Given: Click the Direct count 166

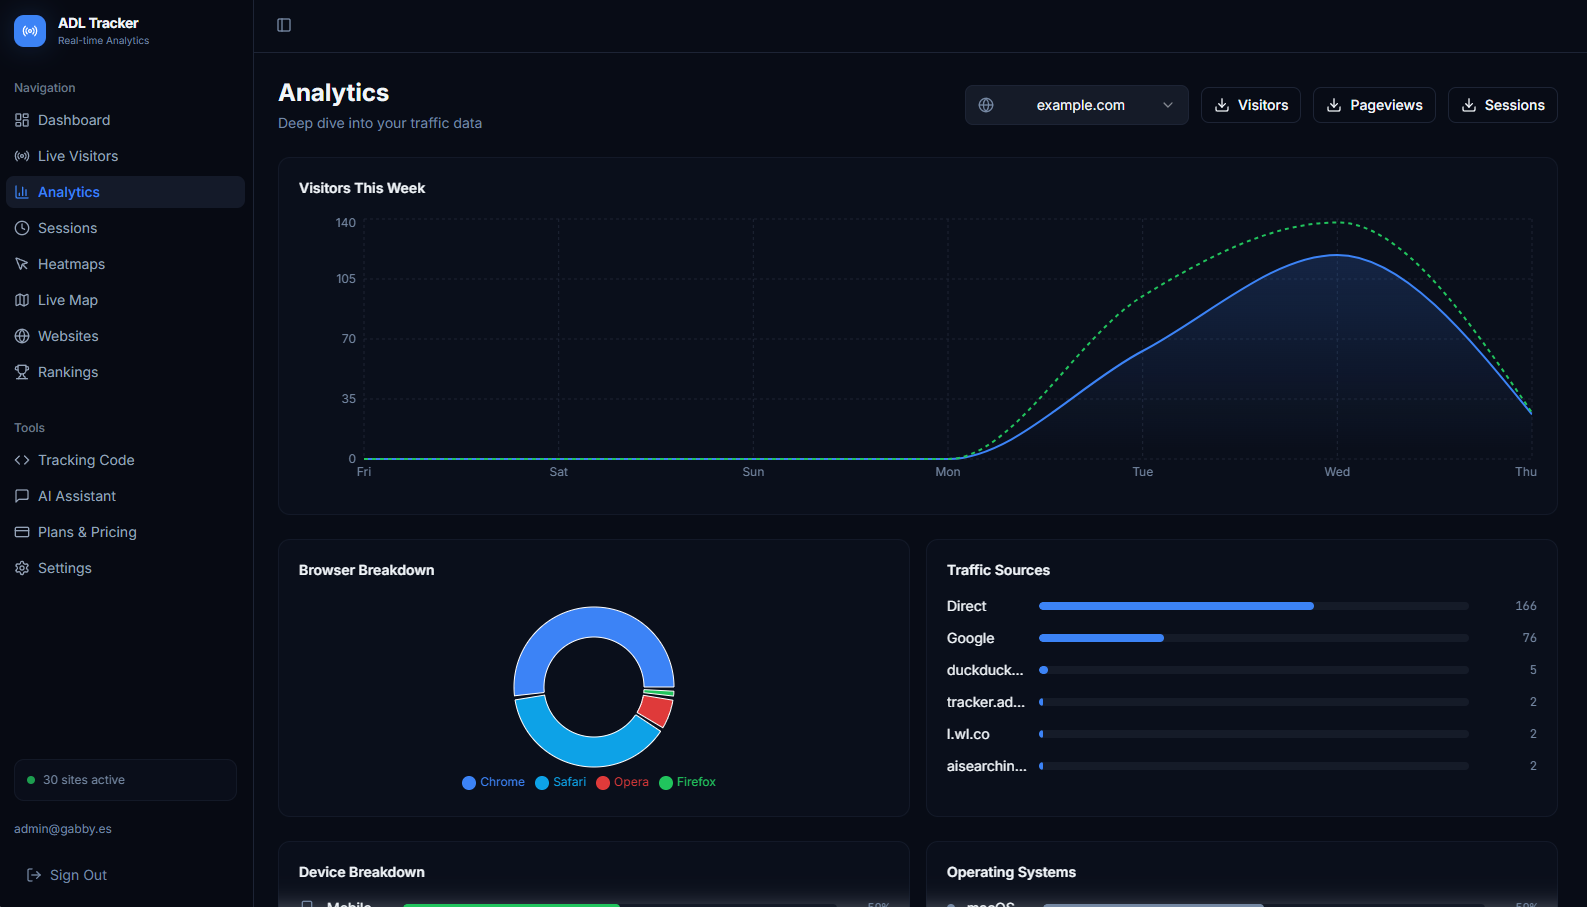Looking at the screenshot, I should click(1526, 606).
